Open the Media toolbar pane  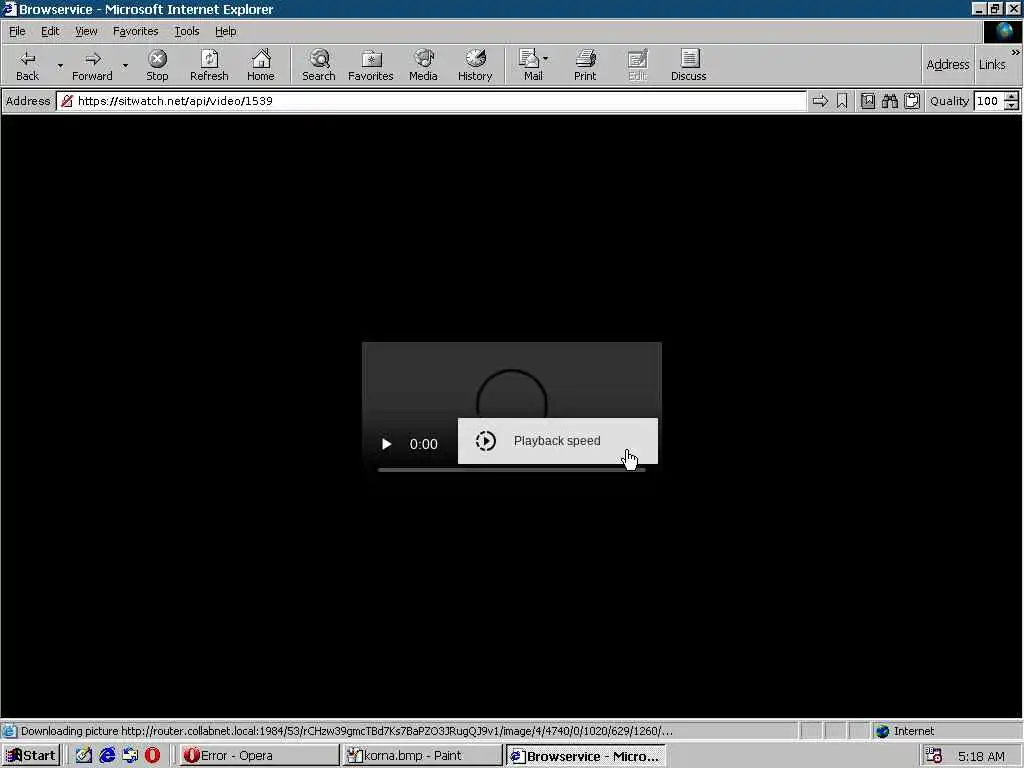[x=423, y=65]
